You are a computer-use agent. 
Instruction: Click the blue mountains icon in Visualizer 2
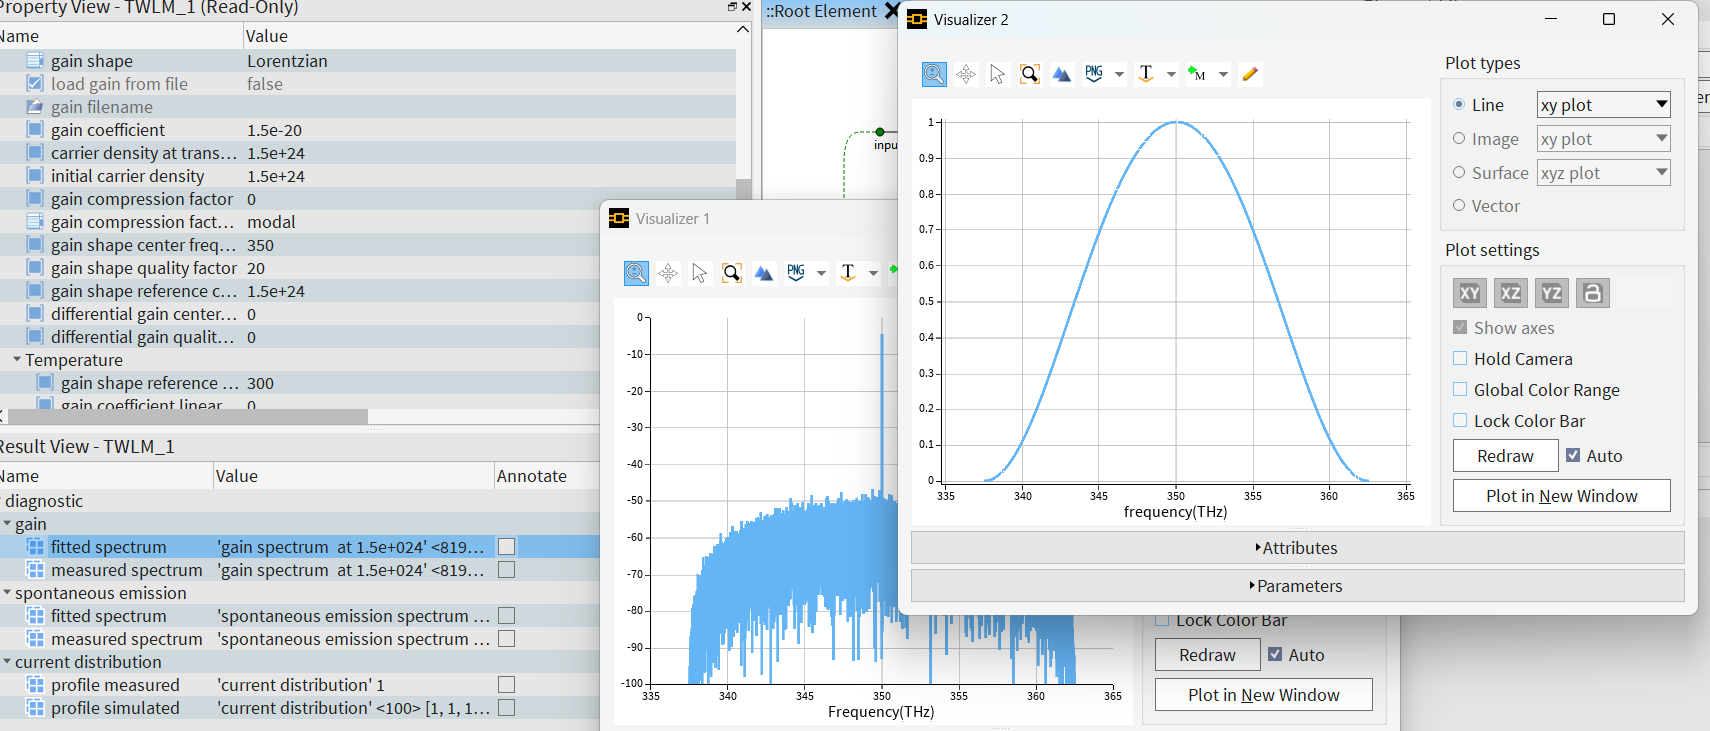click(x=1061, y=74)
